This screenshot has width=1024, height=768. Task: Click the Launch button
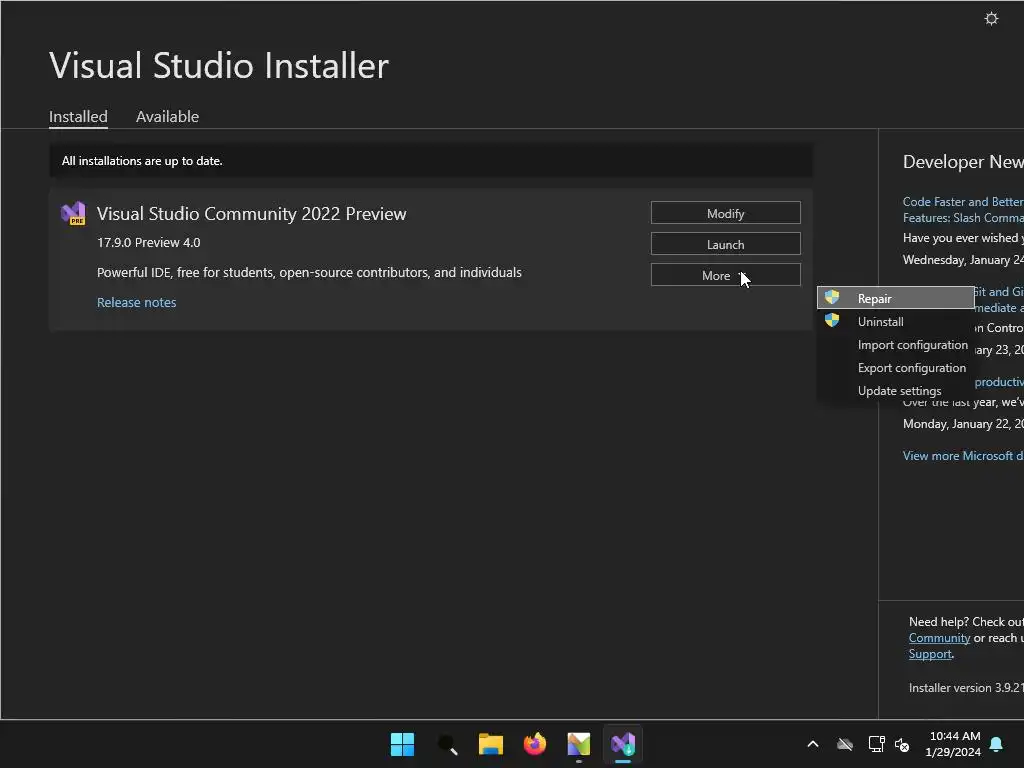(x=726, y=244)
